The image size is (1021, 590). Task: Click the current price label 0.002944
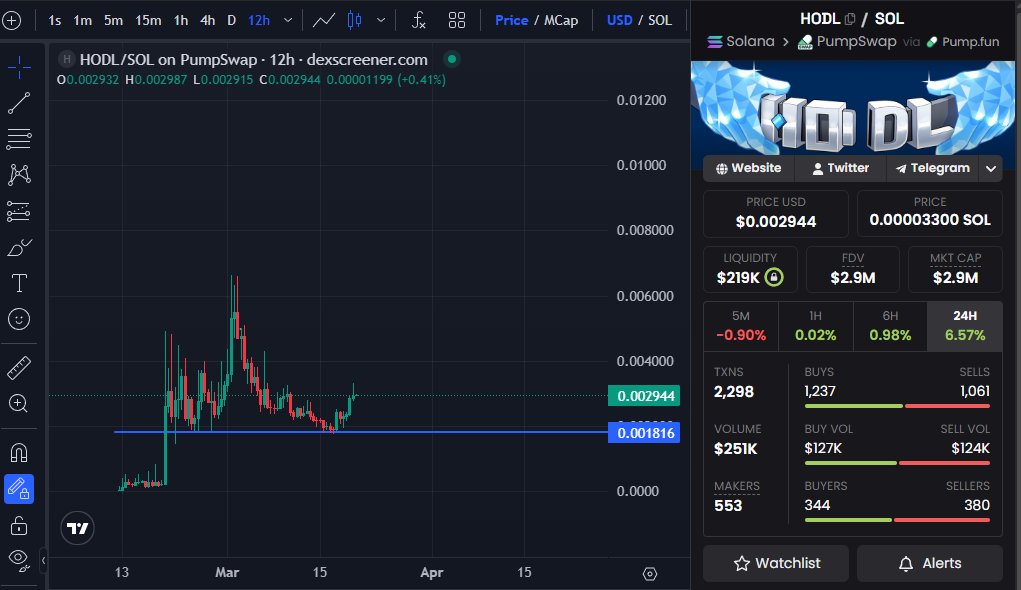tap(644, 396)
